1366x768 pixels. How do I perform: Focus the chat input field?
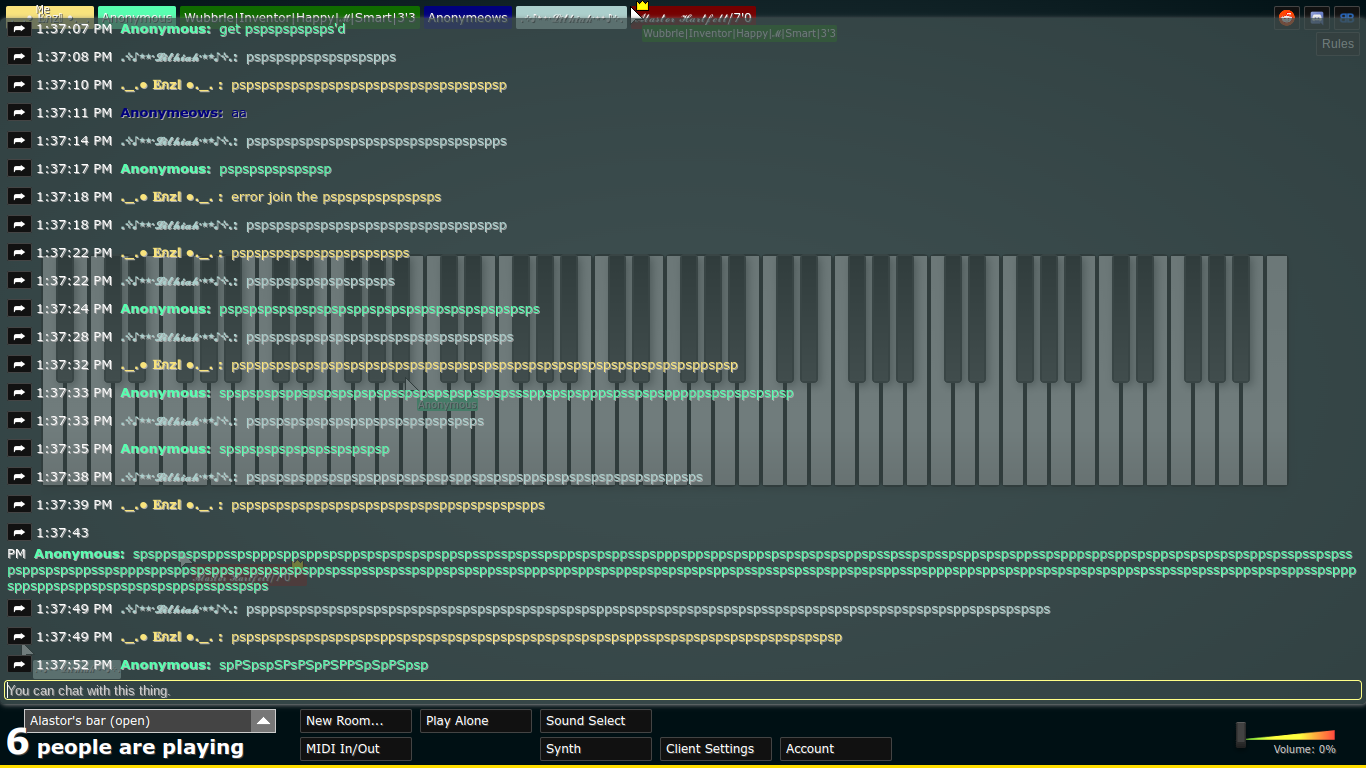683,691
